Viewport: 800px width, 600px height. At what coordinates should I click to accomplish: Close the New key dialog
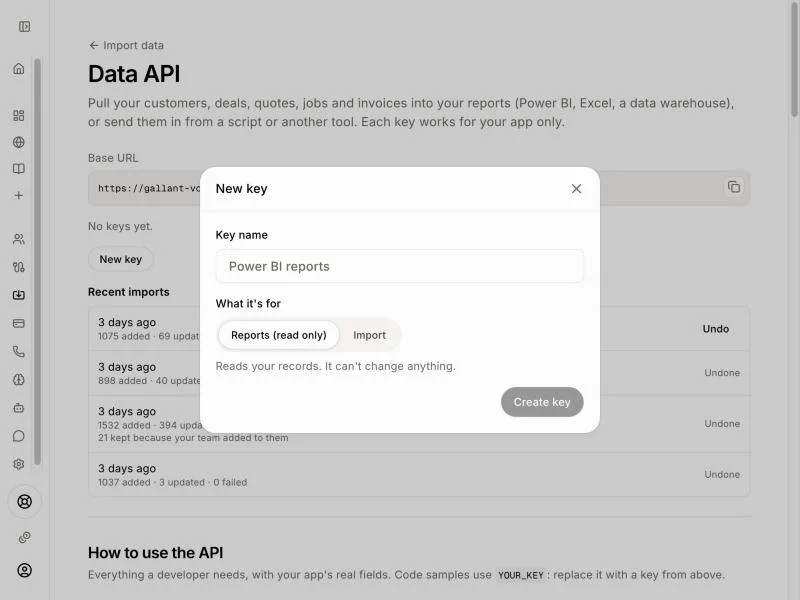click(577, 189)
